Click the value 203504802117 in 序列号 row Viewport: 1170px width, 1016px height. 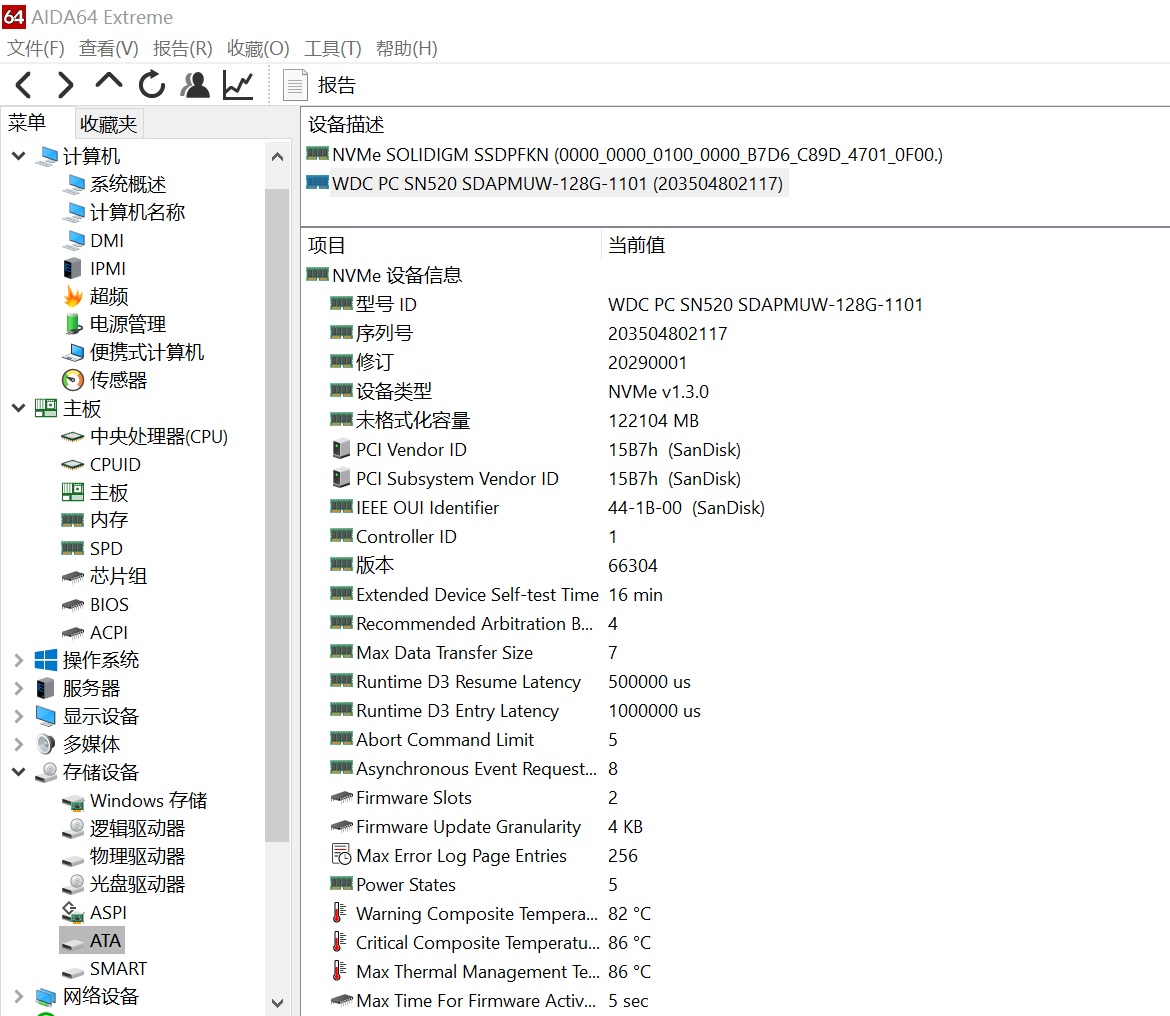667,333
